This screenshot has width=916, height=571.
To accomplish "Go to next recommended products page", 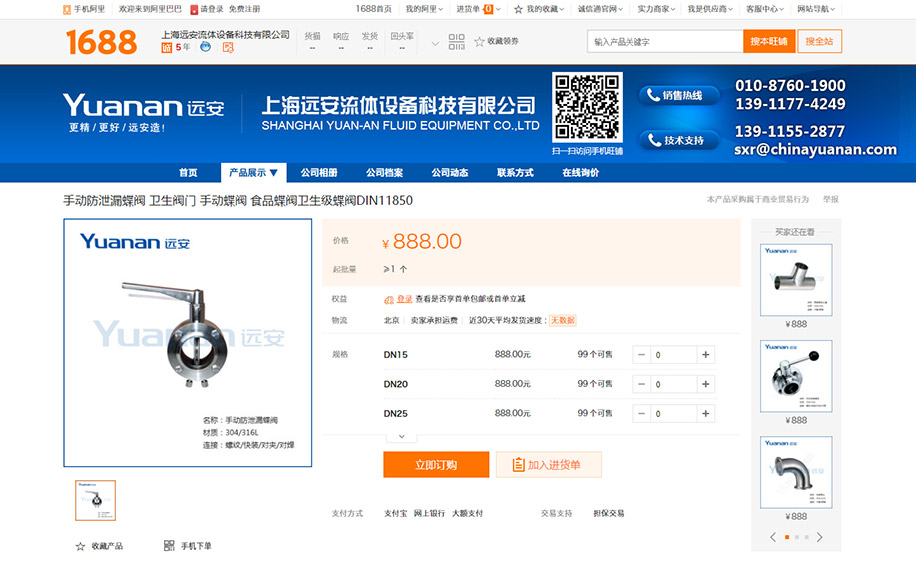I will point(819,537).
